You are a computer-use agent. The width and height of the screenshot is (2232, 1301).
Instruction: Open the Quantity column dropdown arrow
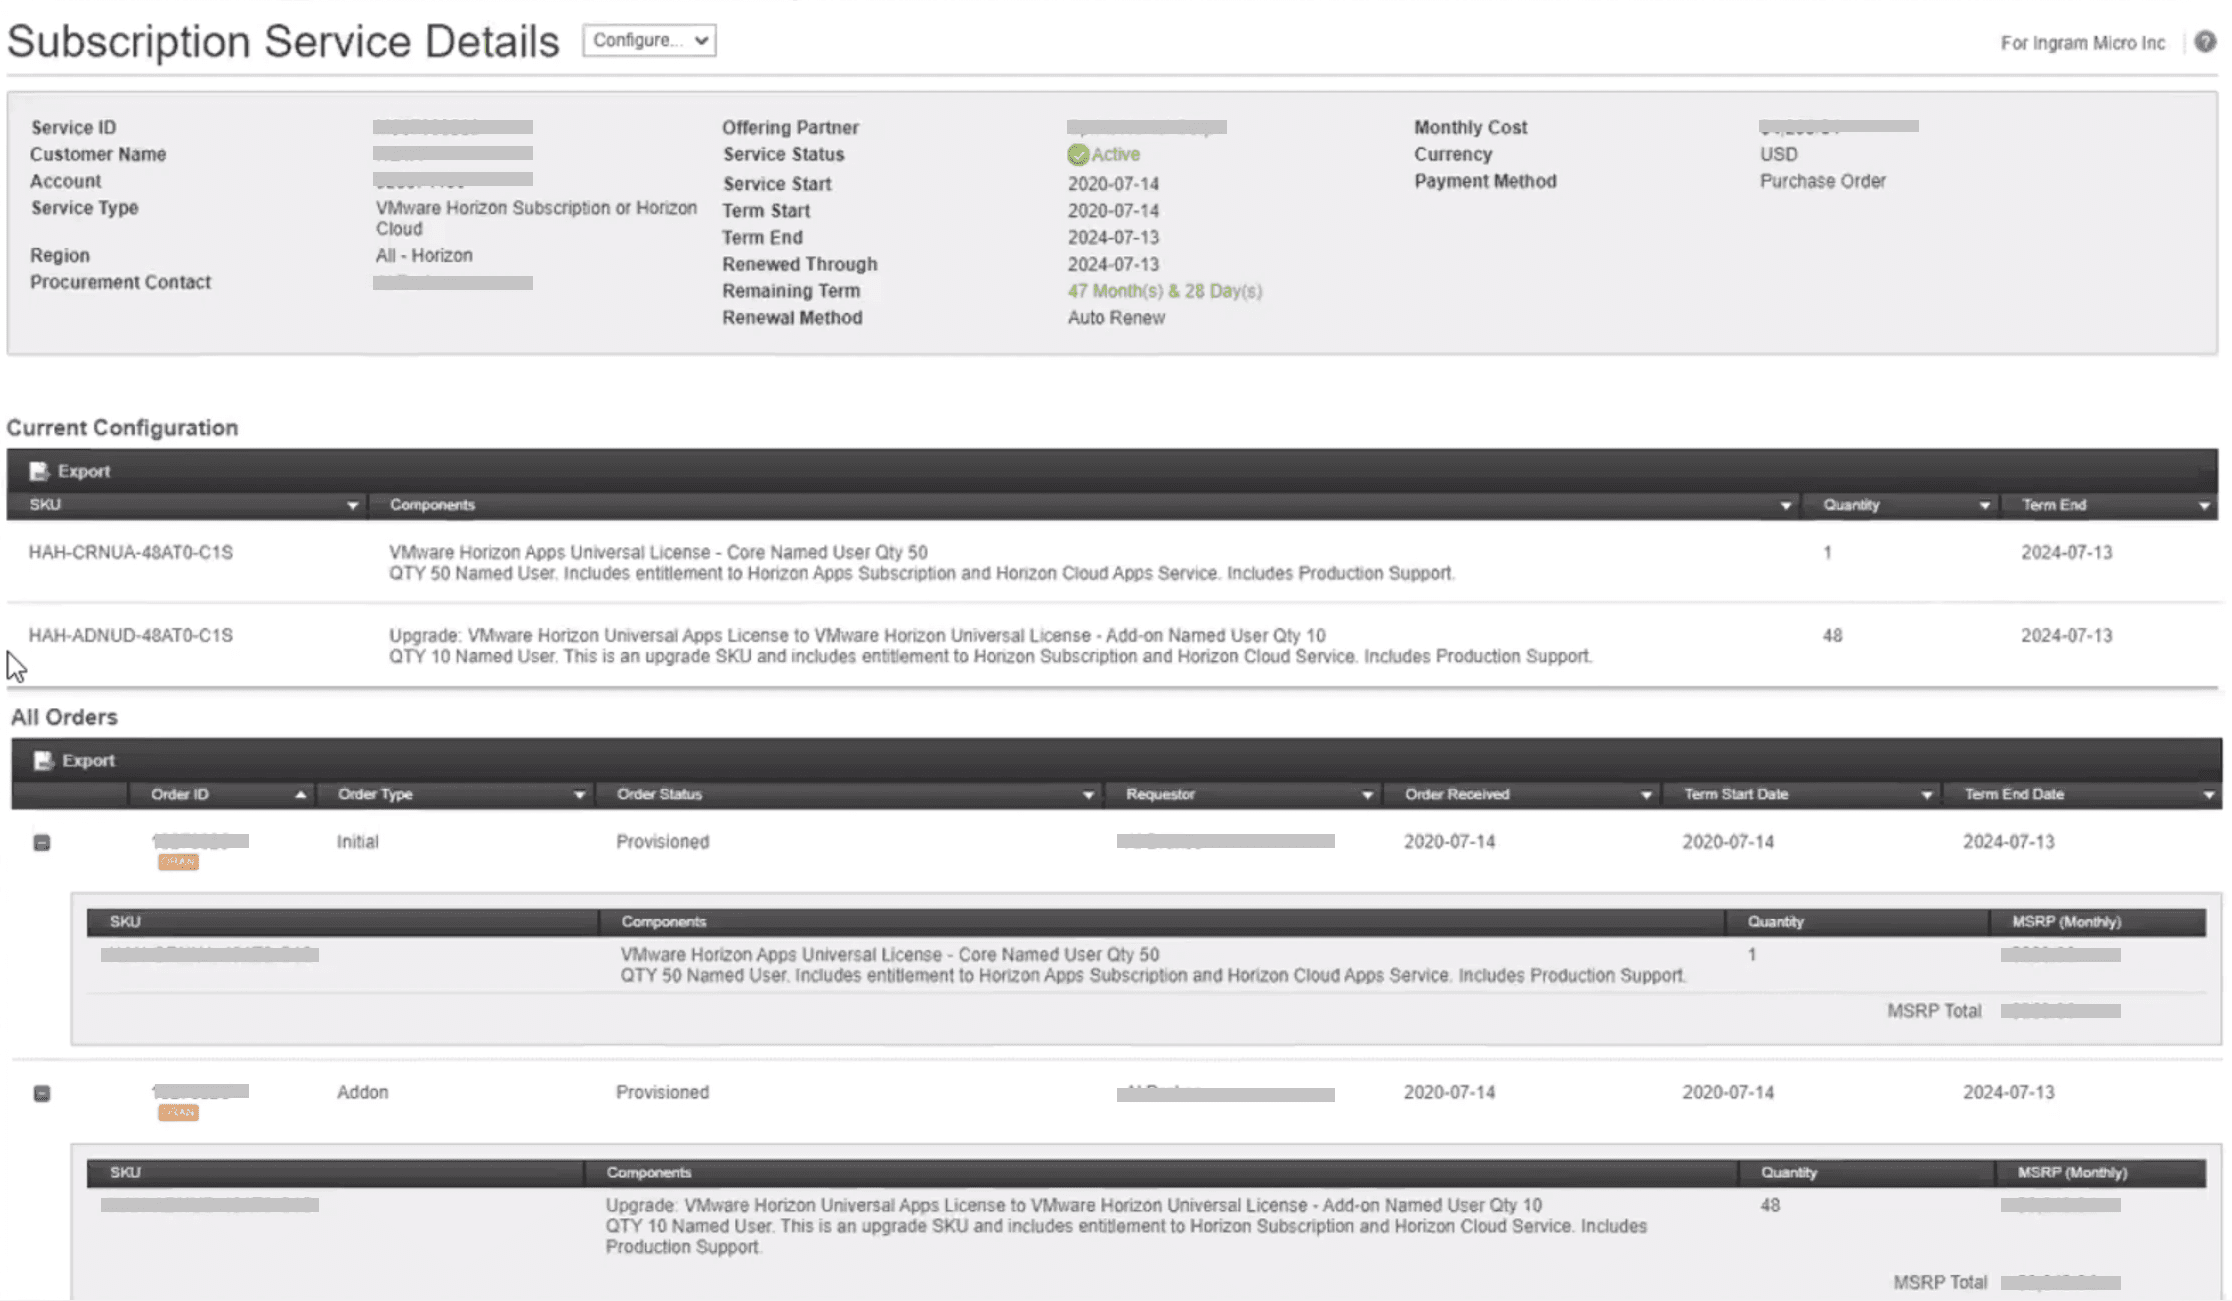click(1984, 506)
